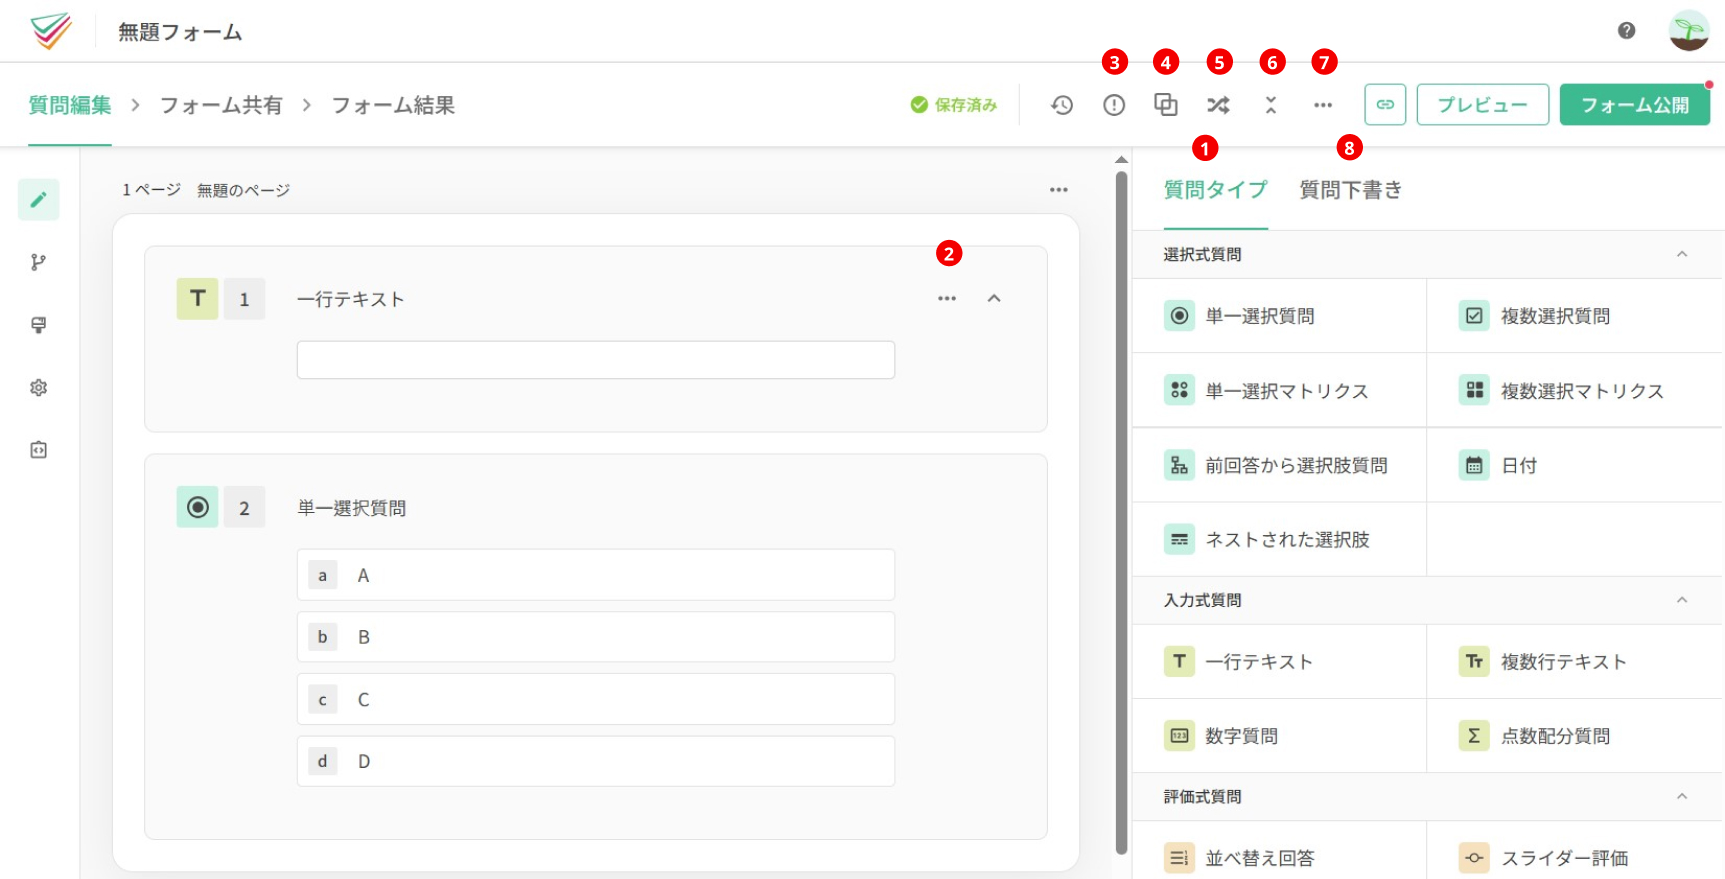Collapse the 入力式質問 section
This screenshot has height=879, width=1725.
tap(1682, 600)
